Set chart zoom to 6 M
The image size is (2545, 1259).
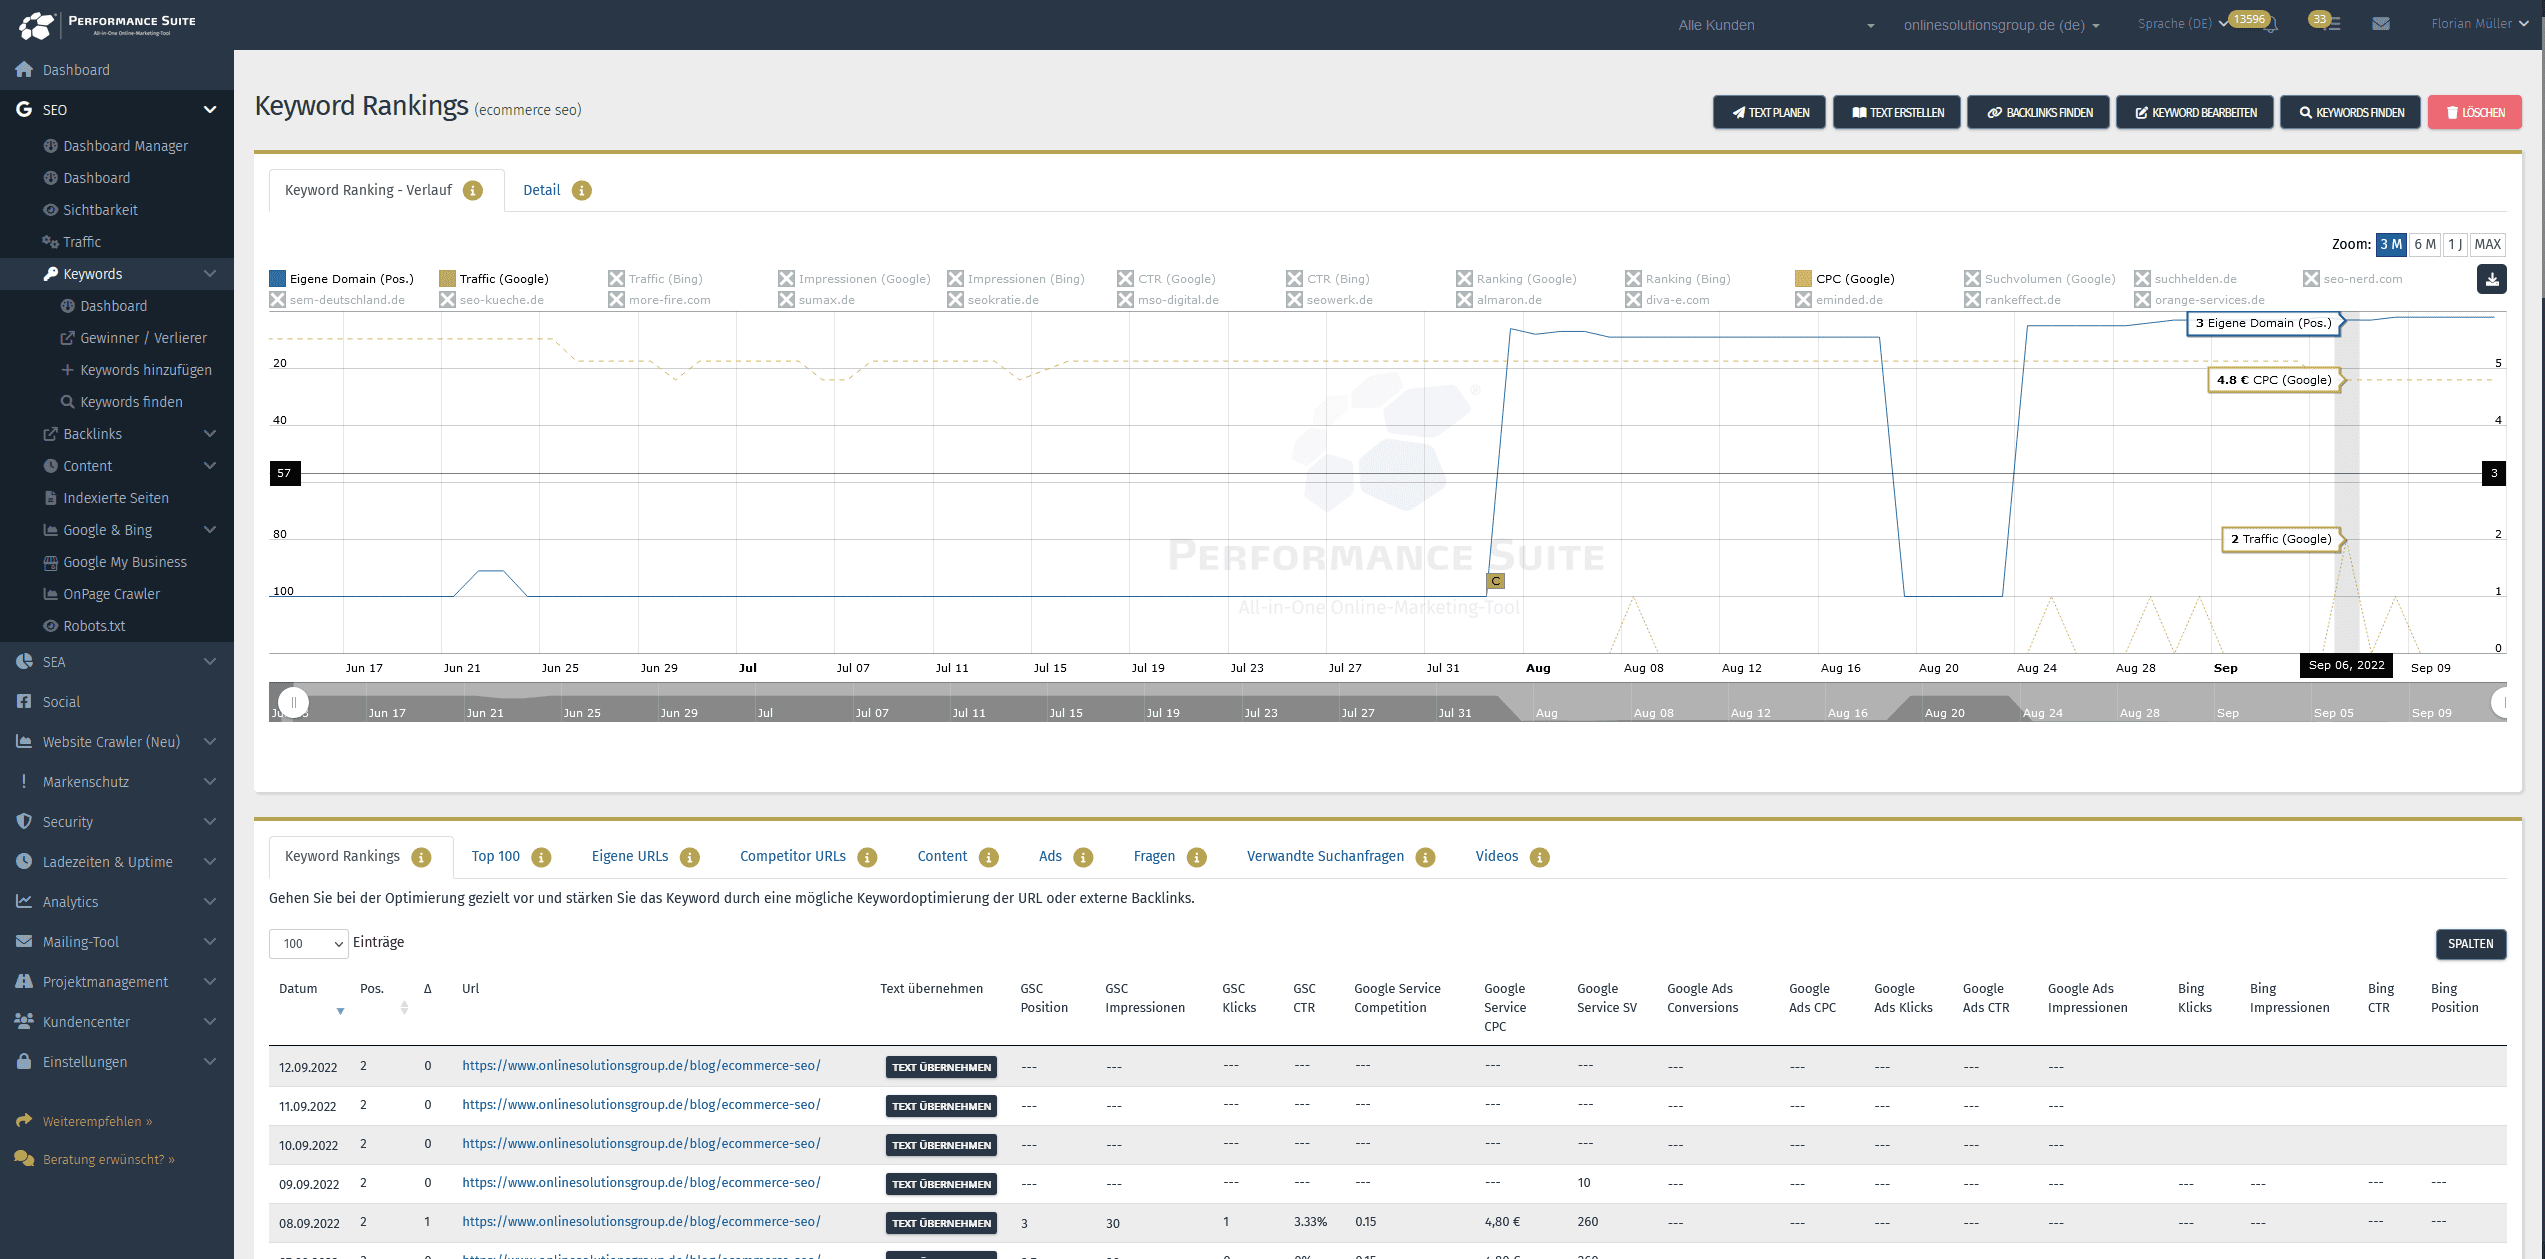coord(2424,244)
